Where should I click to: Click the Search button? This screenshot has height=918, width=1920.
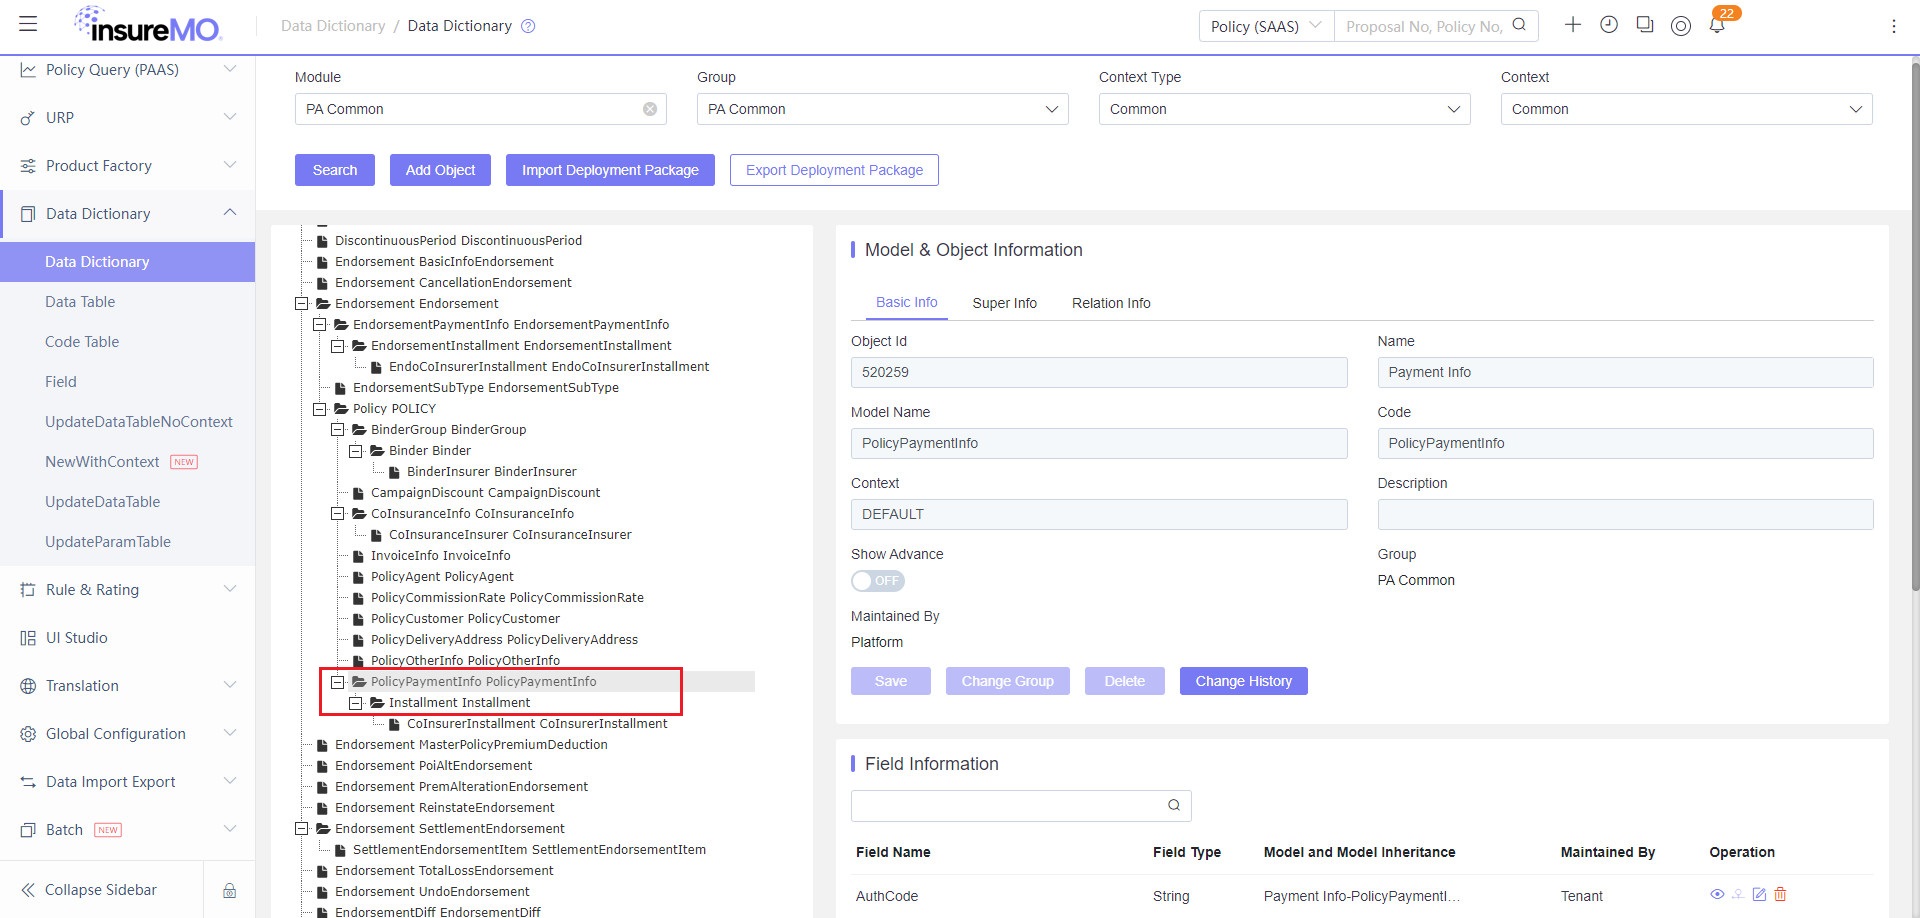coord(335,170)
